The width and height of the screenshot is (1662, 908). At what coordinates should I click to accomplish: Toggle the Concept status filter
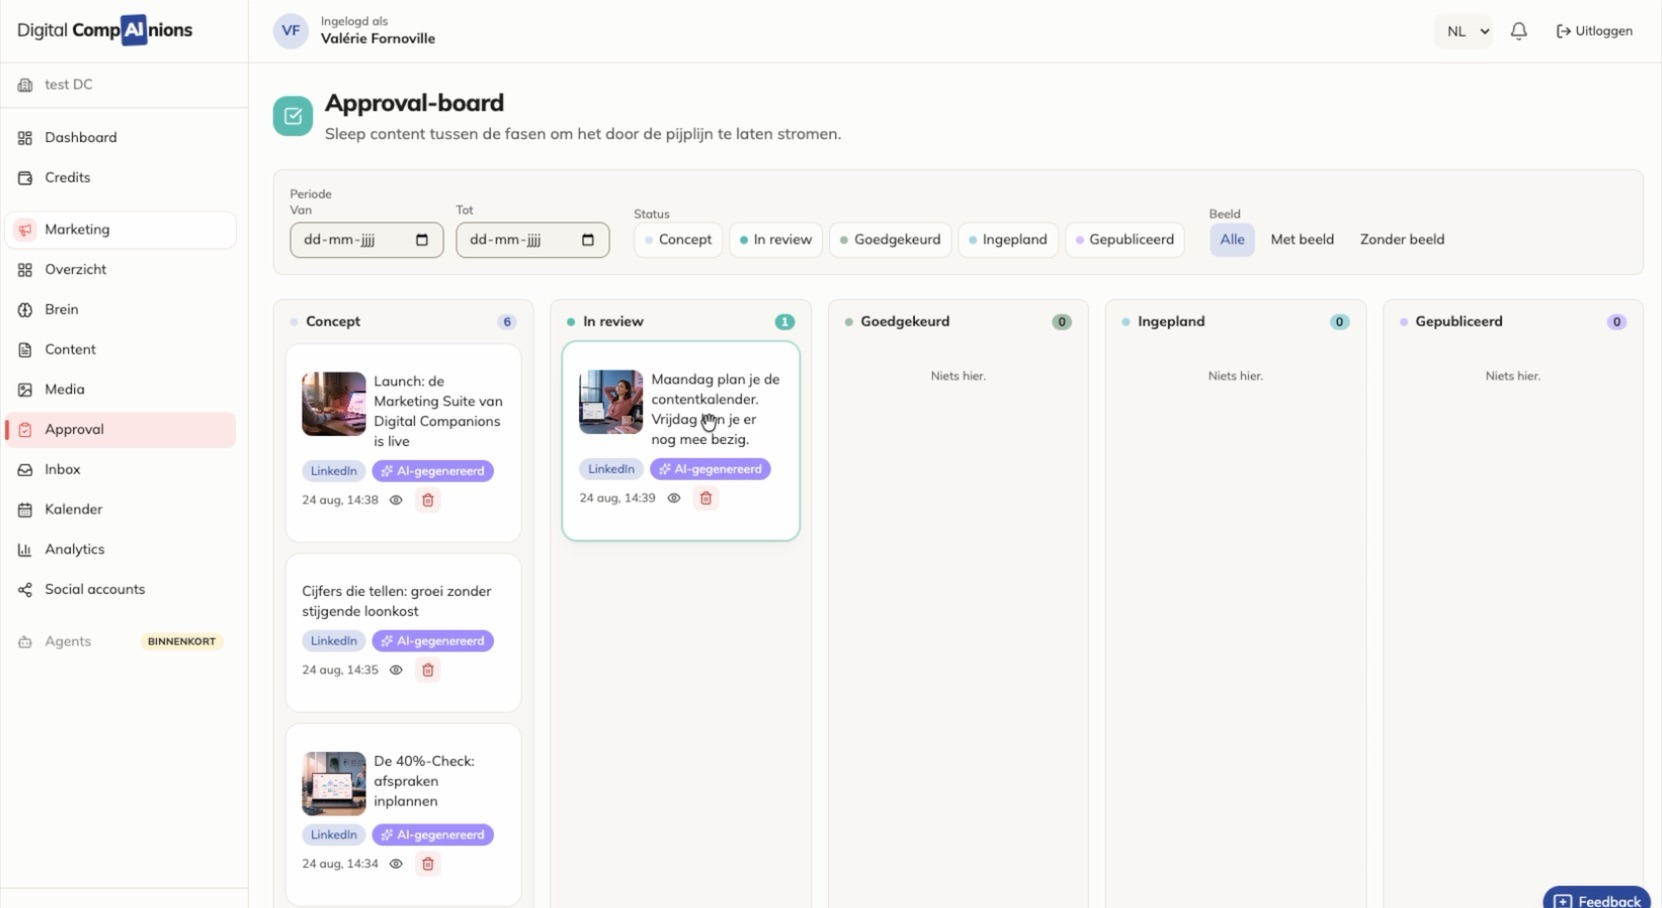tap(678, 240)
